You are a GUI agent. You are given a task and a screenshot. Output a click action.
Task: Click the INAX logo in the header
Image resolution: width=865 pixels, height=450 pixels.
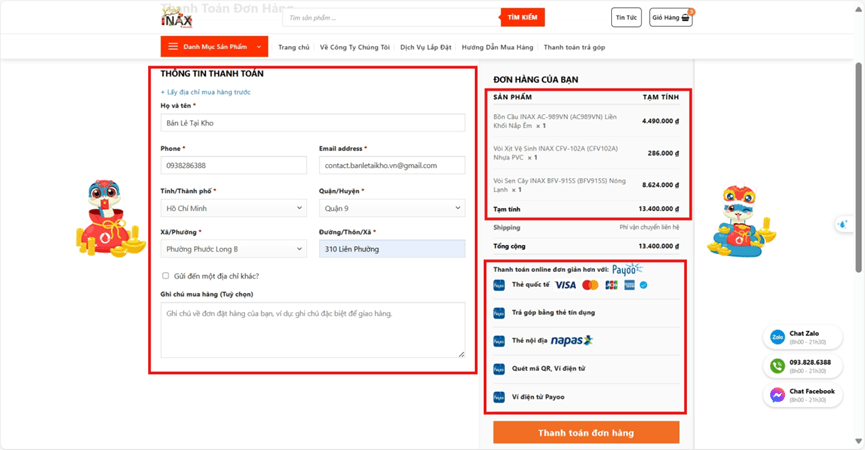tap(176, 19)
